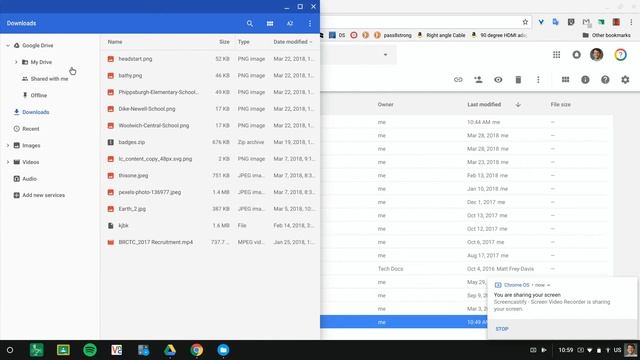
Task: Open the Audio sidebar entry
Action: click(29, 179)
